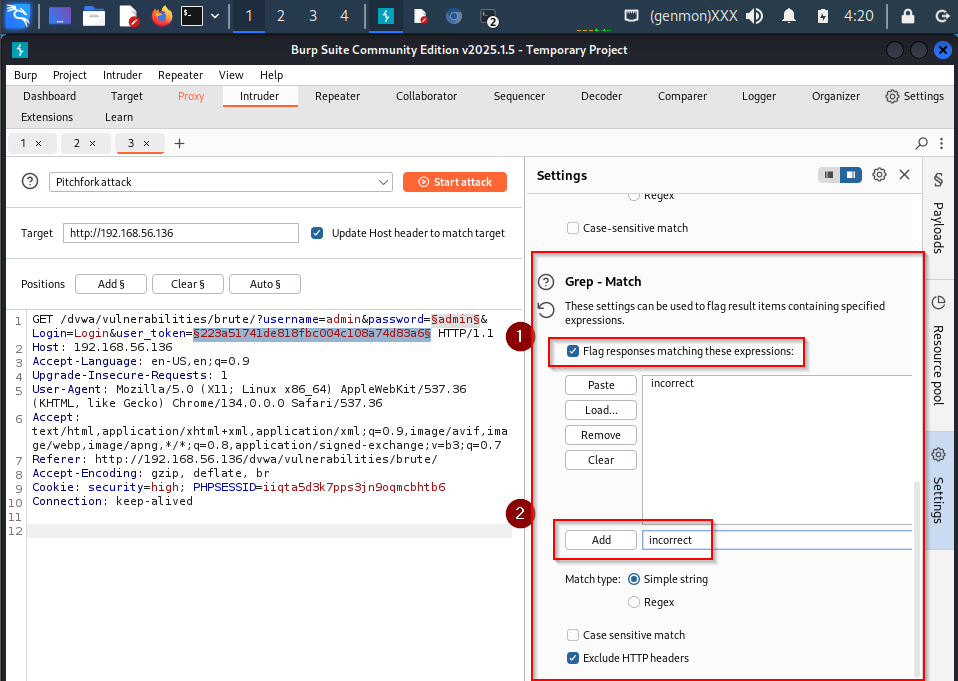The width and height of the screenshot is (958, 681).
Task: Toggle Update Host header to match target
Action: coord(317,233)
